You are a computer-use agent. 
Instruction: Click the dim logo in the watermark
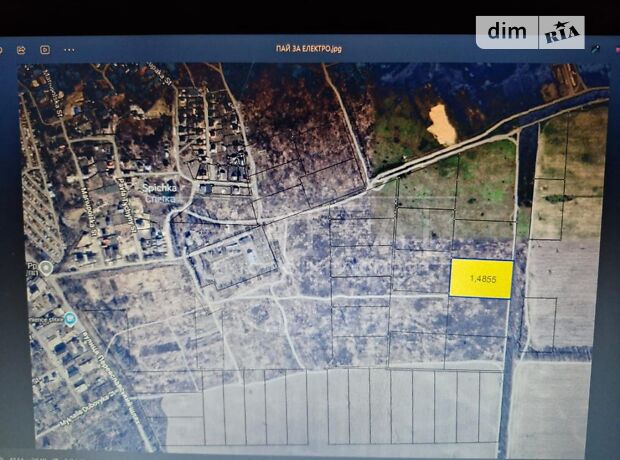point(508,32)
